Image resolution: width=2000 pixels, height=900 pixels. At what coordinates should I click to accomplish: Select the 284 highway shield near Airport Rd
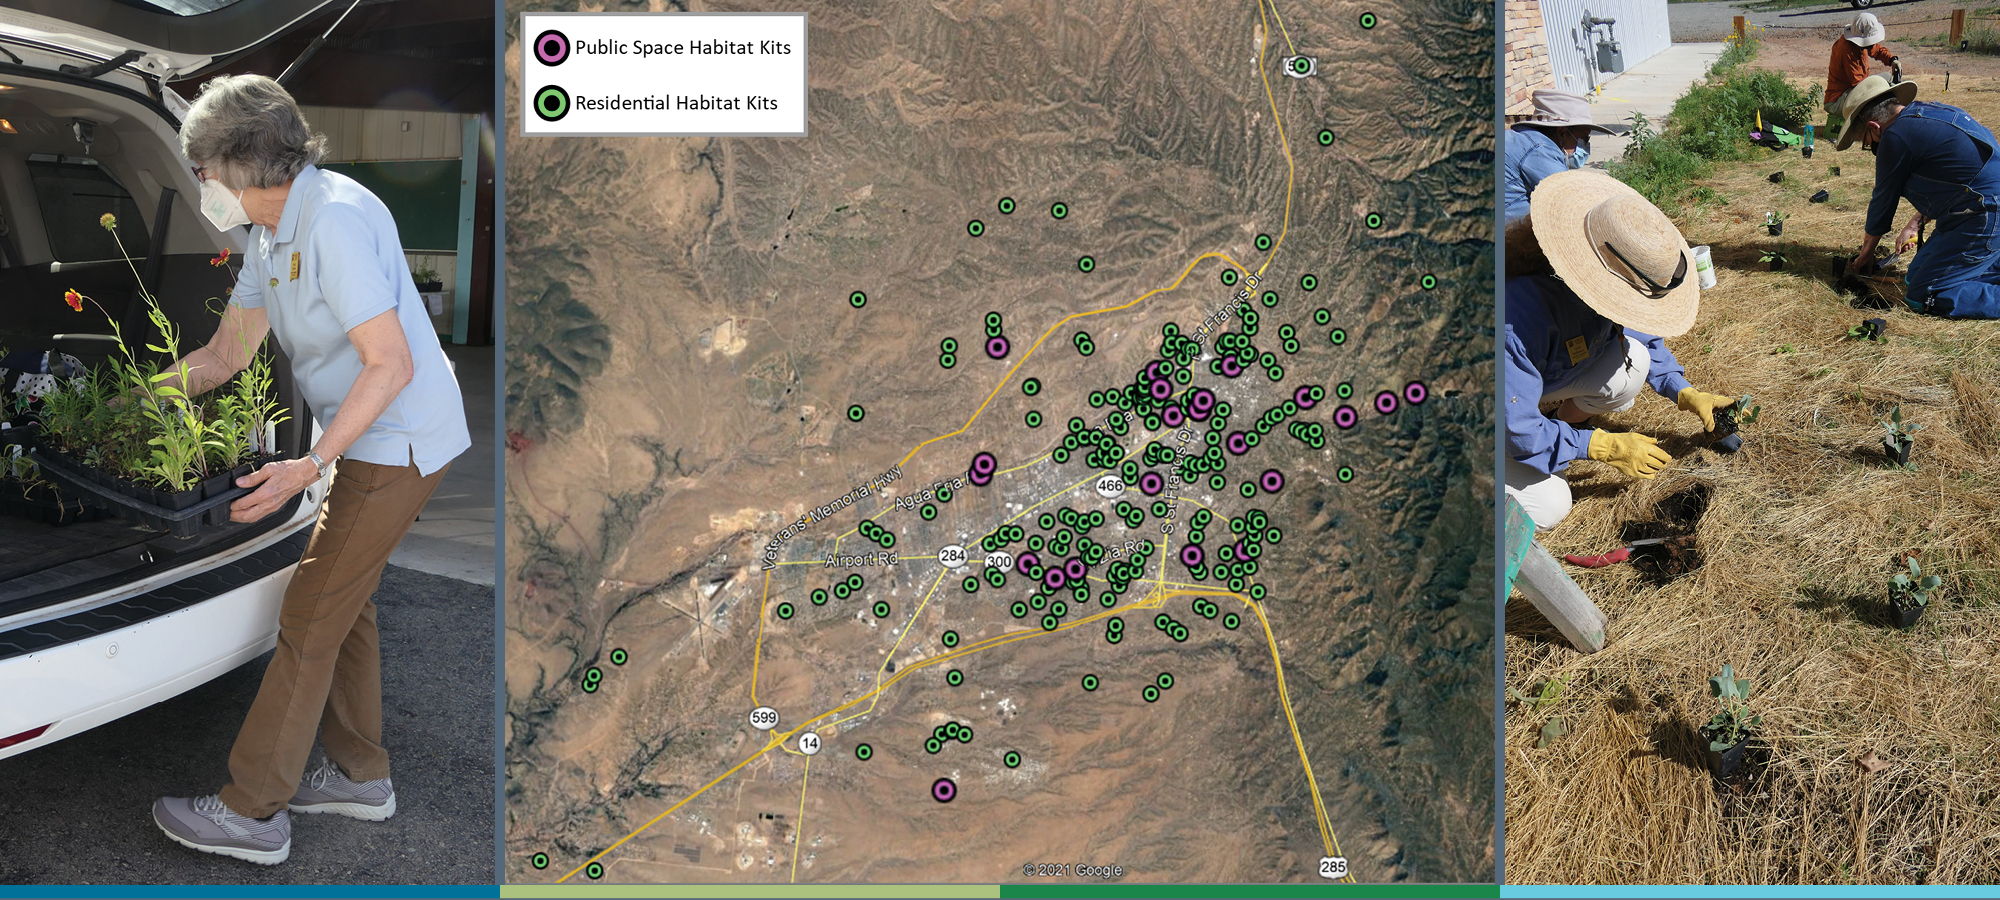954,557
